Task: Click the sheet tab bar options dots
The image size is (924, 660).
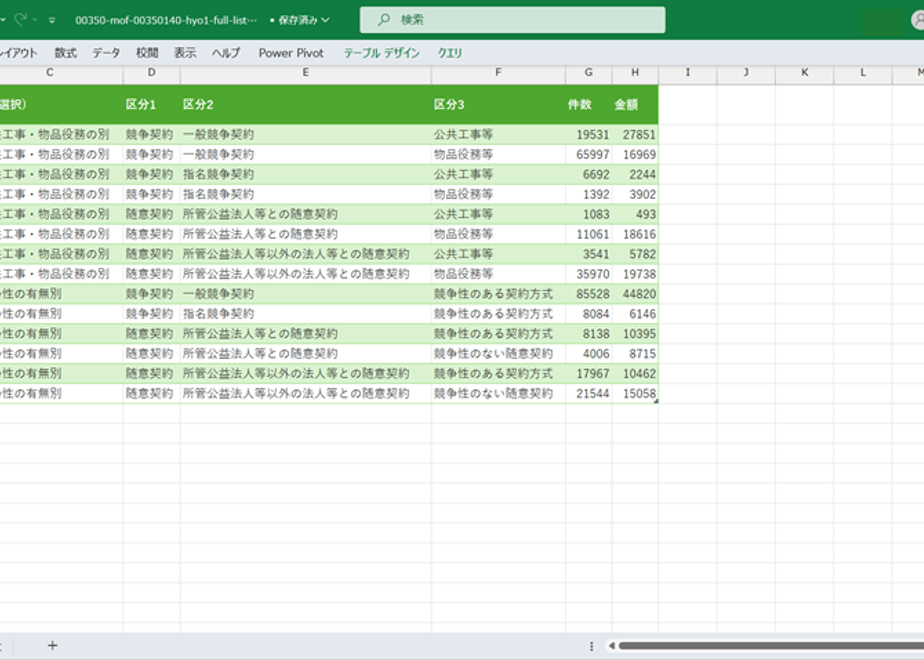Action: coord(591,646)
